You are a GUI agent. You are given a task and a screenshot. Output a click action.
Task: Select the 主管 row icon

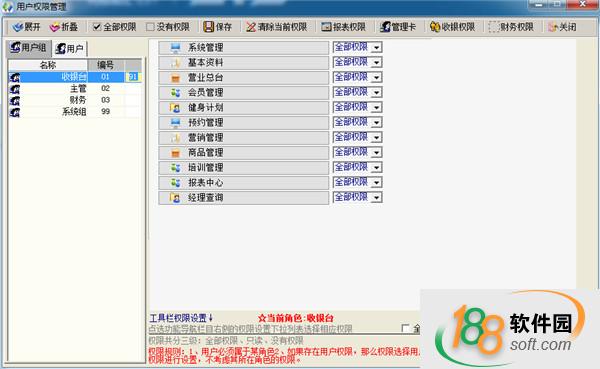[15, 89]
